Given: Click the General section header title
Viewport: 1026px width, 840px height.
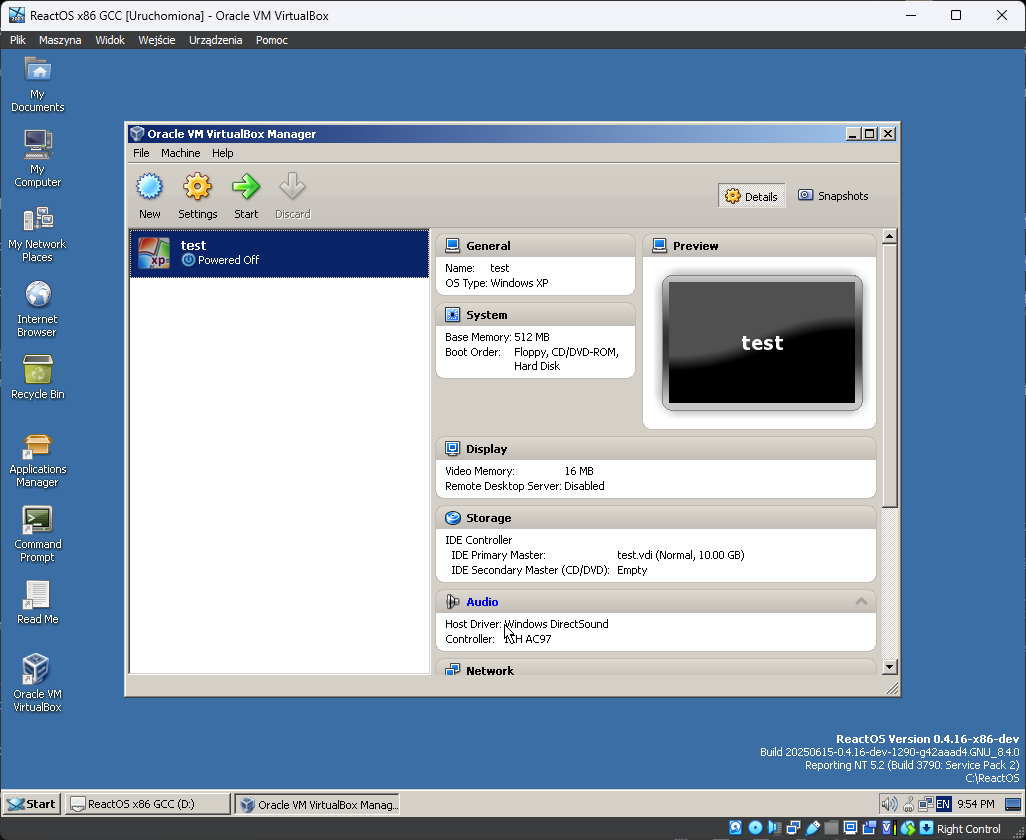Looking at the screenshot, I should (488, 246).
